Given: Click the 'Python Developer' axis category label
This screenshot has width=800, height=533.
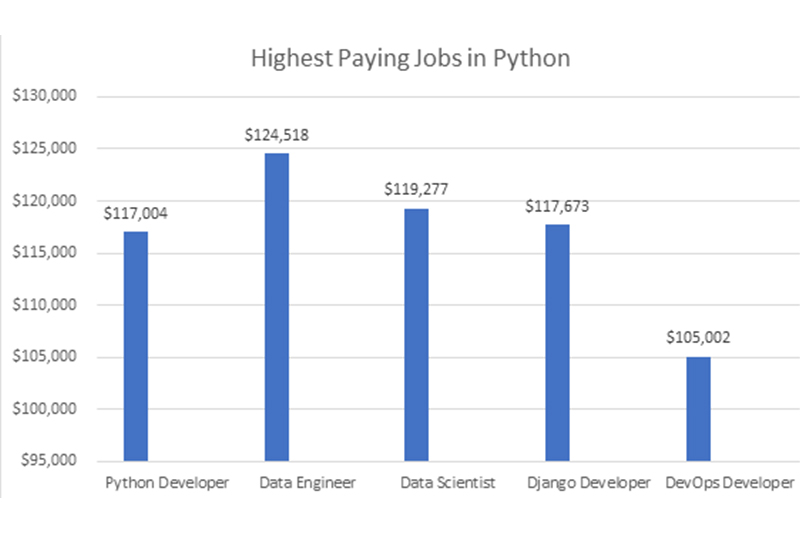Looking at the screenshot, I should [168, 483].
